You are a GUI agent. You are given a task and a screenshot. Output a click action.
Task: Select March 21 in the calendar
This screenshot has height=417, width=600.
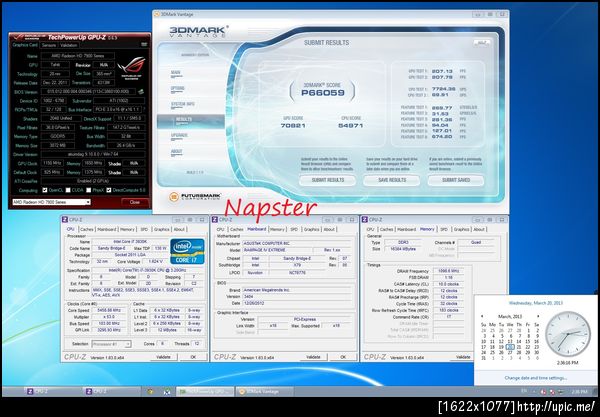pyautogui.click(x=519, y=347)
